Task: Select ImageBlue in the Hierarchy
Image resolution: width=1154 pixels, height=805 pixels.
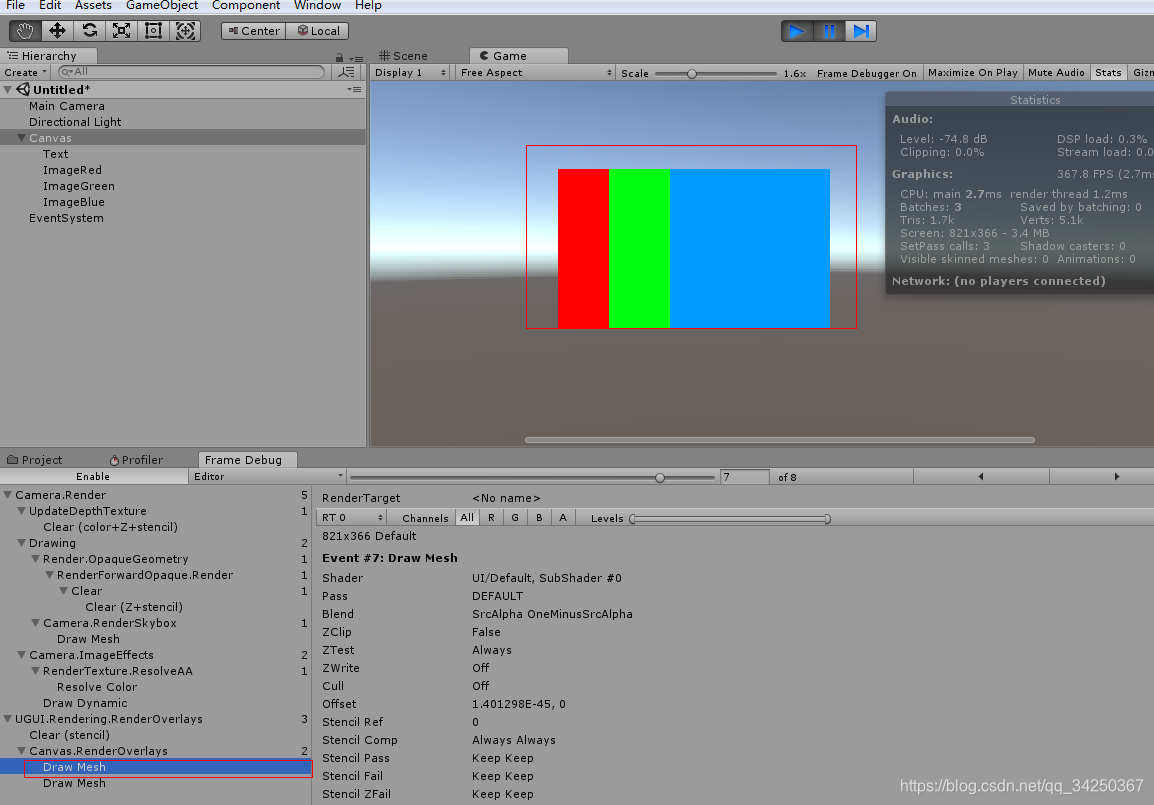Action: click(x=74, y=202)
